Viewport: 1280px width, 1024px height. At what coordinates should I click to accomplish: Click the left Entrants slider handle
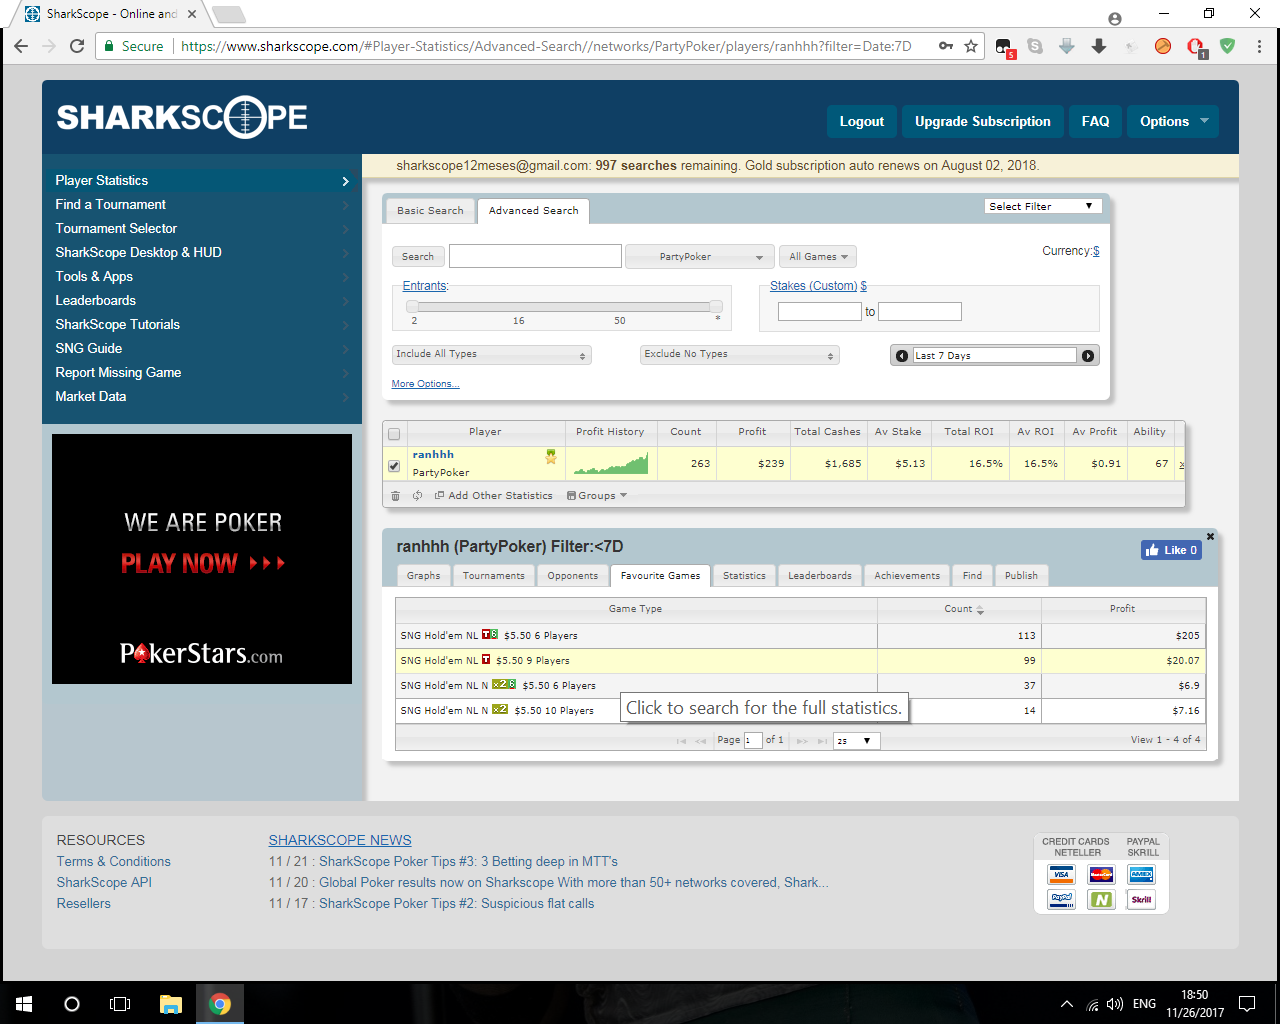(x=412, y=306)
